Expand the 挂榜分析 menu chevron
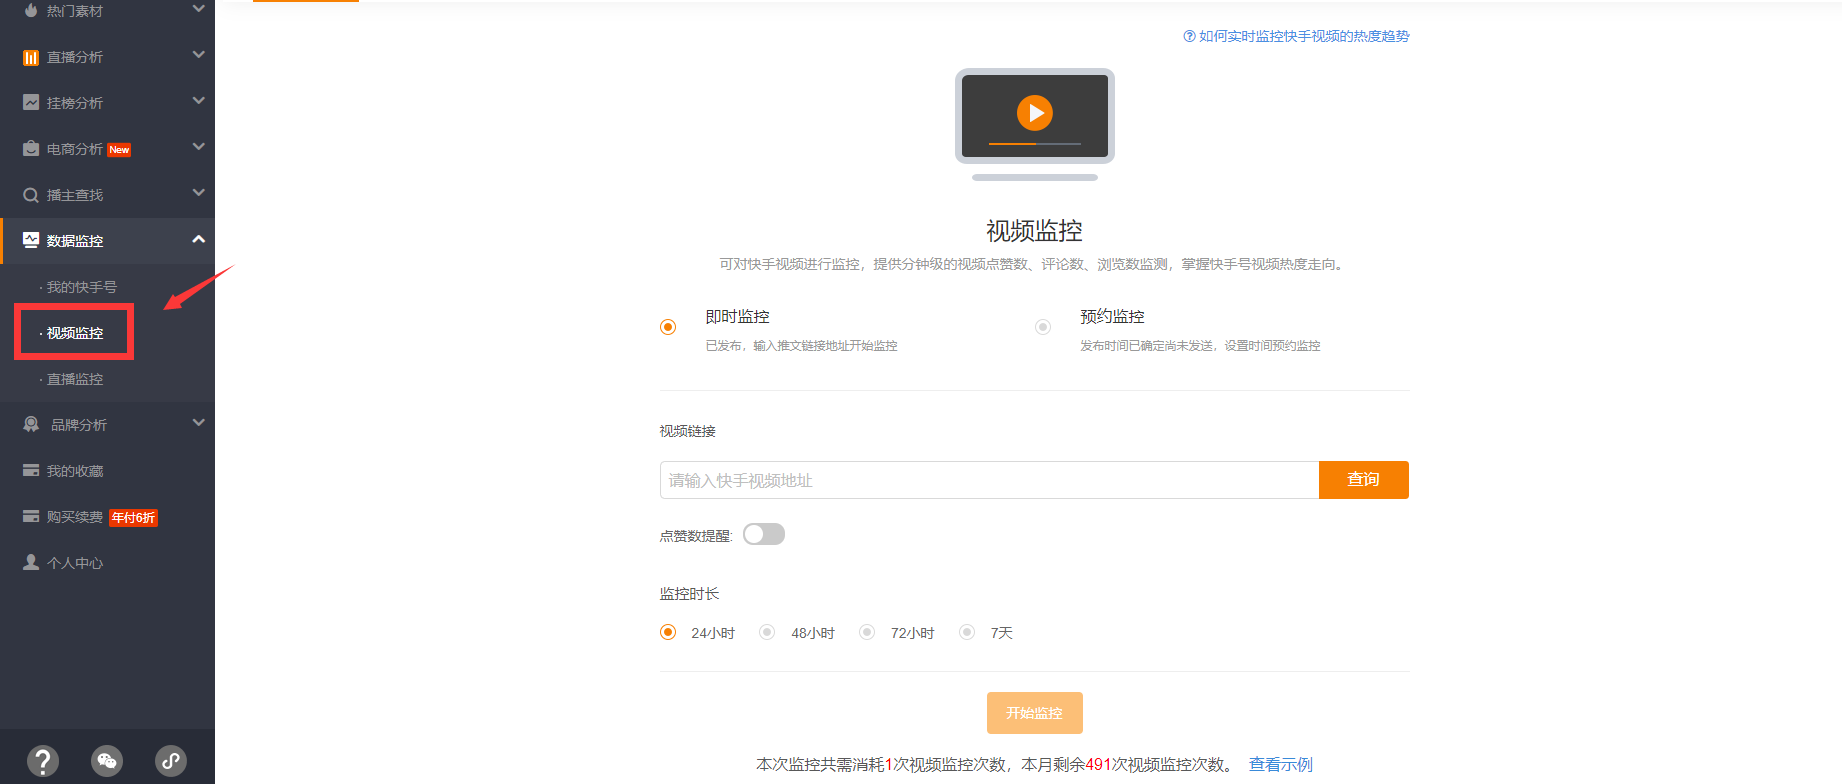 point(198,101)
